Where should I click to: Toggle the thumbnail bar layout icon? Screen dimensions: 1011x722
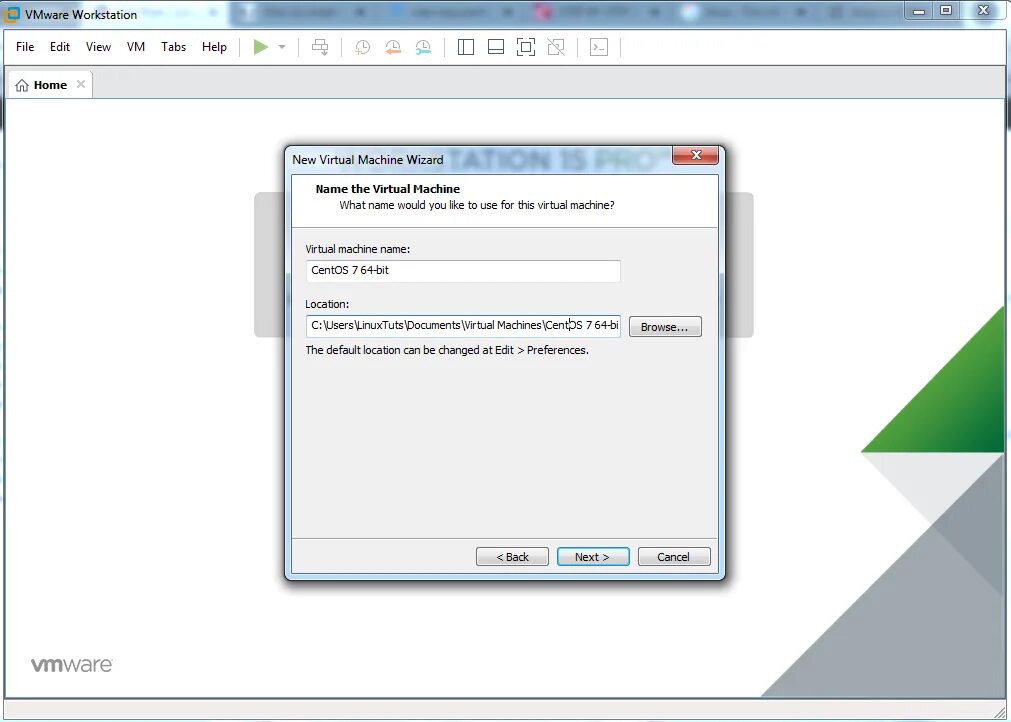click(x=496, y=47)
